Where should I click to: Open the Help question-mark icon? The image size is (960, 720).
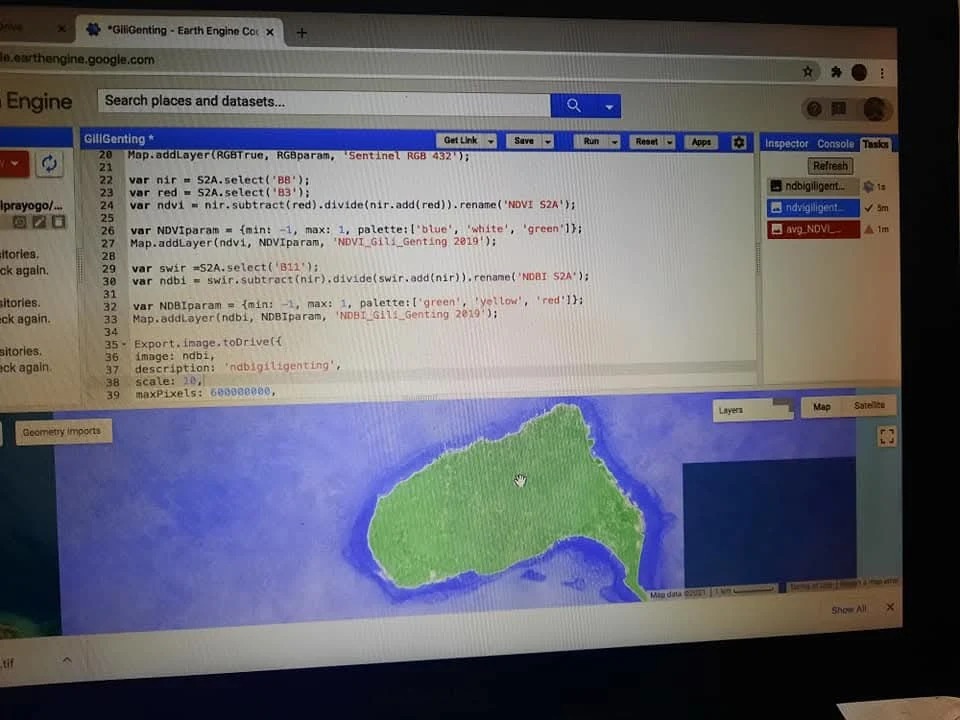[x=814, y=109]
